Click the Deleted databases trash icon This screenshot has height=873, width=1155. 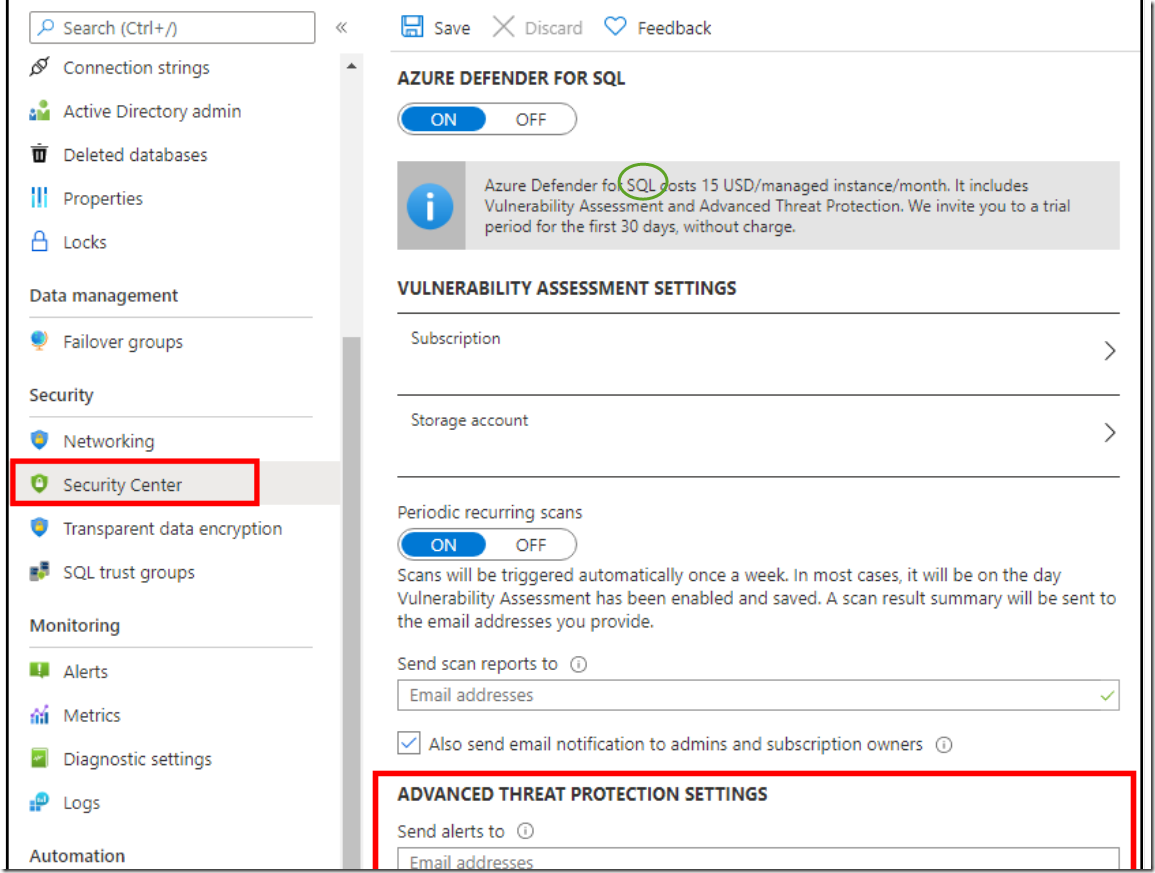(x=40, y=155)
